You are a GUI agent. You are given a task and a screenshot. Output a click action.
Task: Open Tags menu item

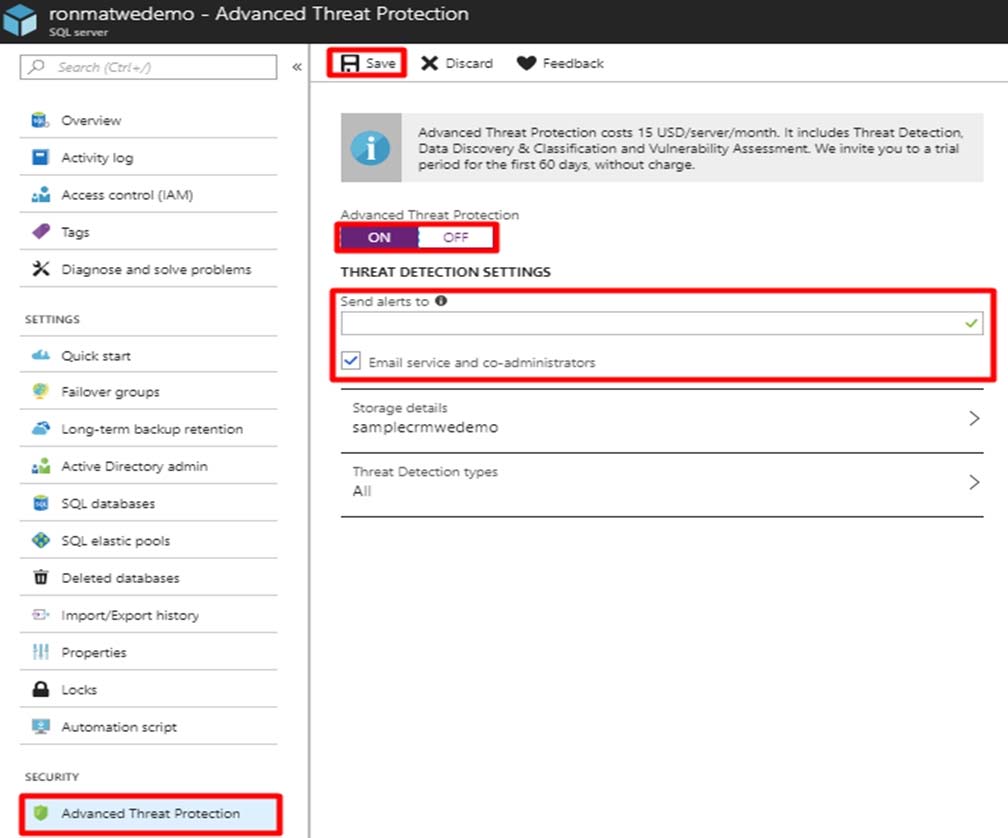[x=148, y=232]
